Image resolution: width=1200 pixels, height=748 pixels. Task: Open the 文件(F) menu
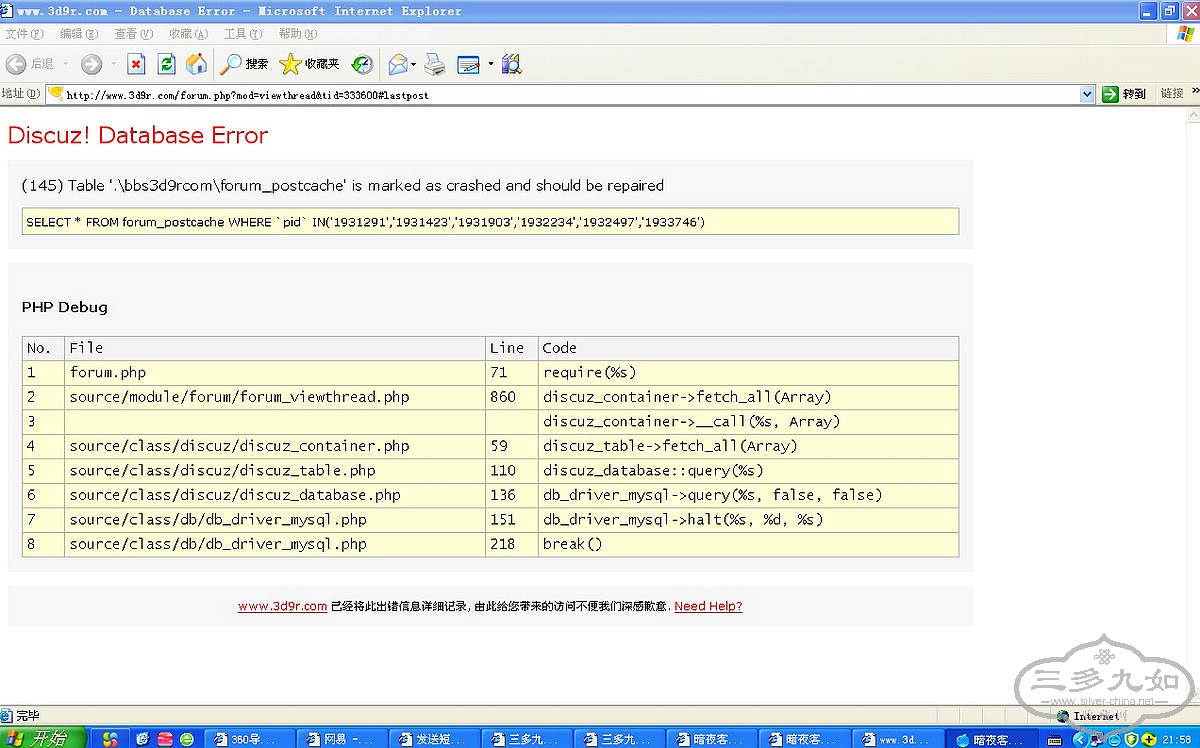pyautogui.click(x=24, y=34)
